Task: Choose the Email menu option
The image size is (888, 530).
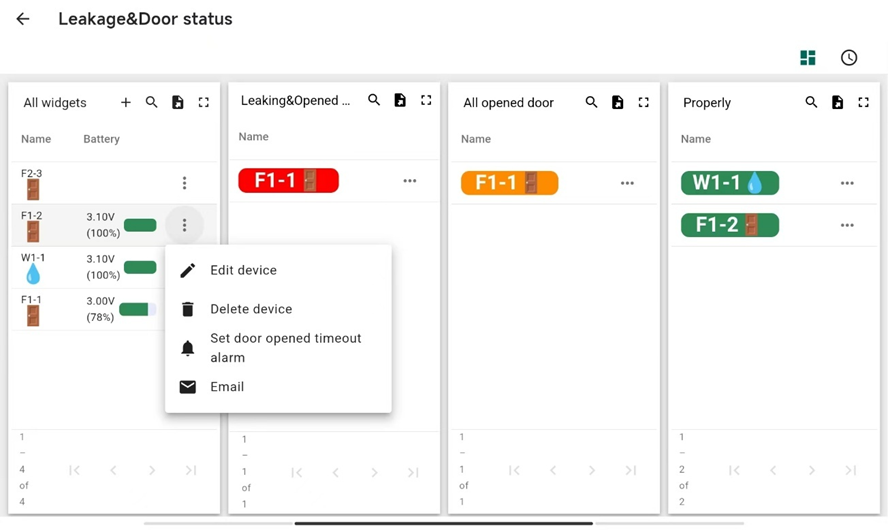Action: pos(227,387)
